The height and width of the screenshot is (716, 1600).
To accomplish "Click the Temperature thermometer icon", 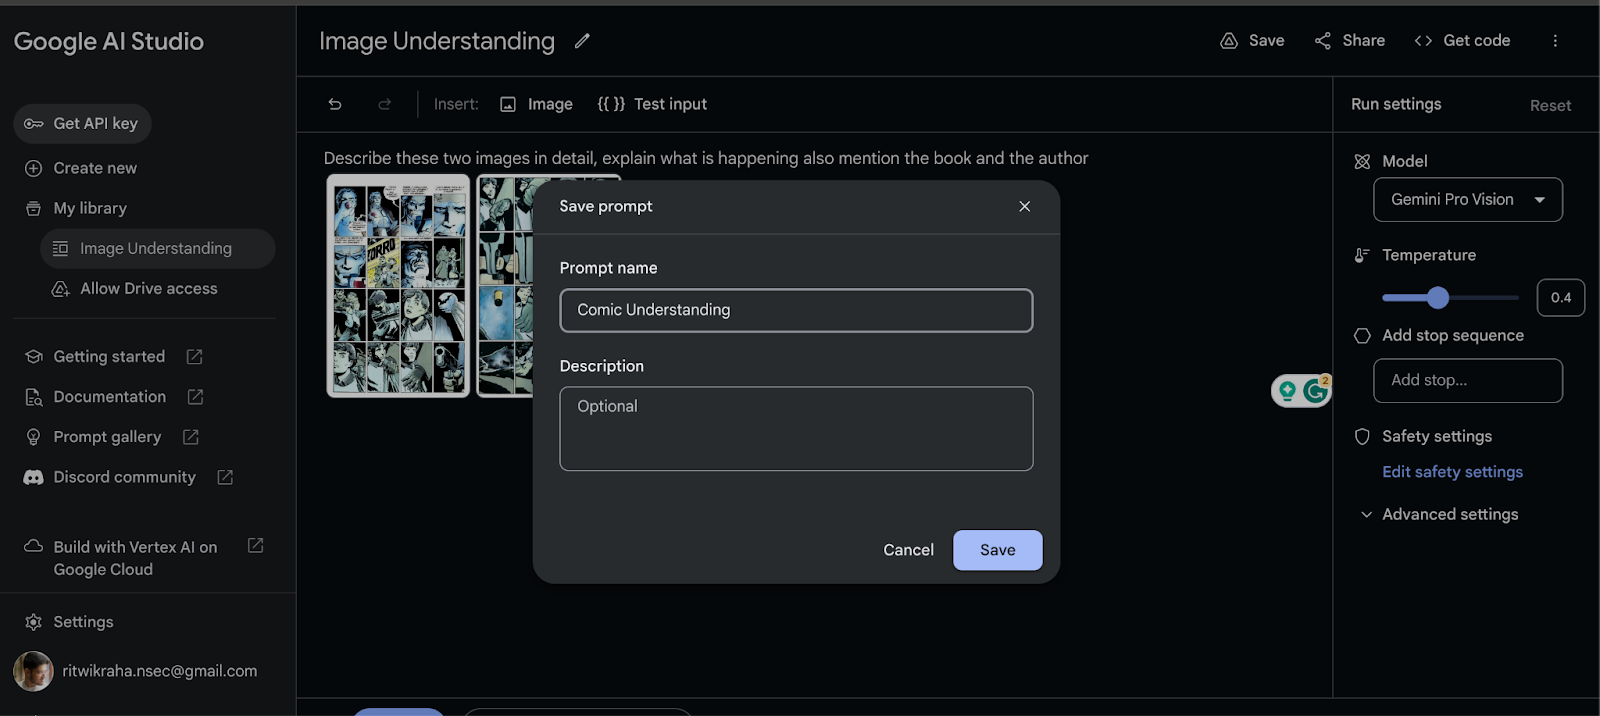I will pyautogui.click(x=1362, y=256).
